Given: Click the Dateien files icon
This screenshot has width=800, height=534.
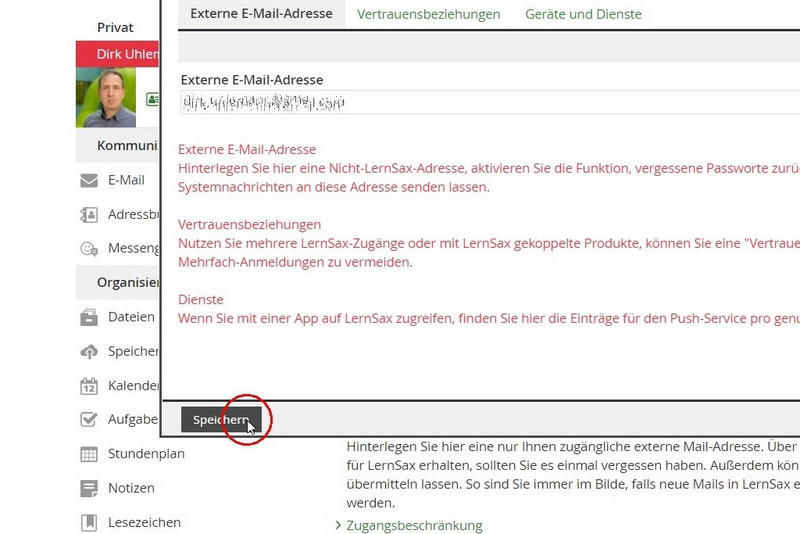Looking at the screenshot, I should click(x=89, y=317).
